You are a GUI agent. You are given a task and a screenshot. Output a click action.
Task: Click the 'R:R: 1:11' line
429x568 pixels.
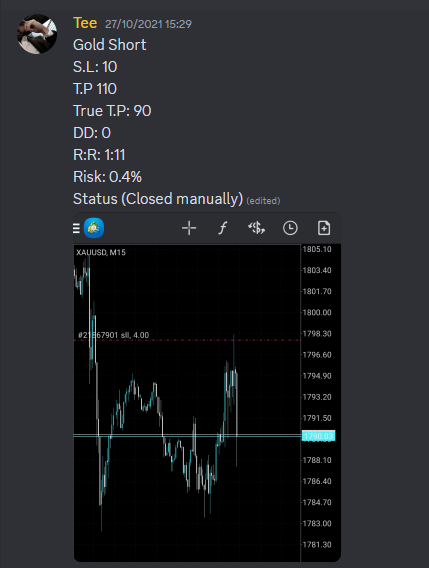coord(99,155)
